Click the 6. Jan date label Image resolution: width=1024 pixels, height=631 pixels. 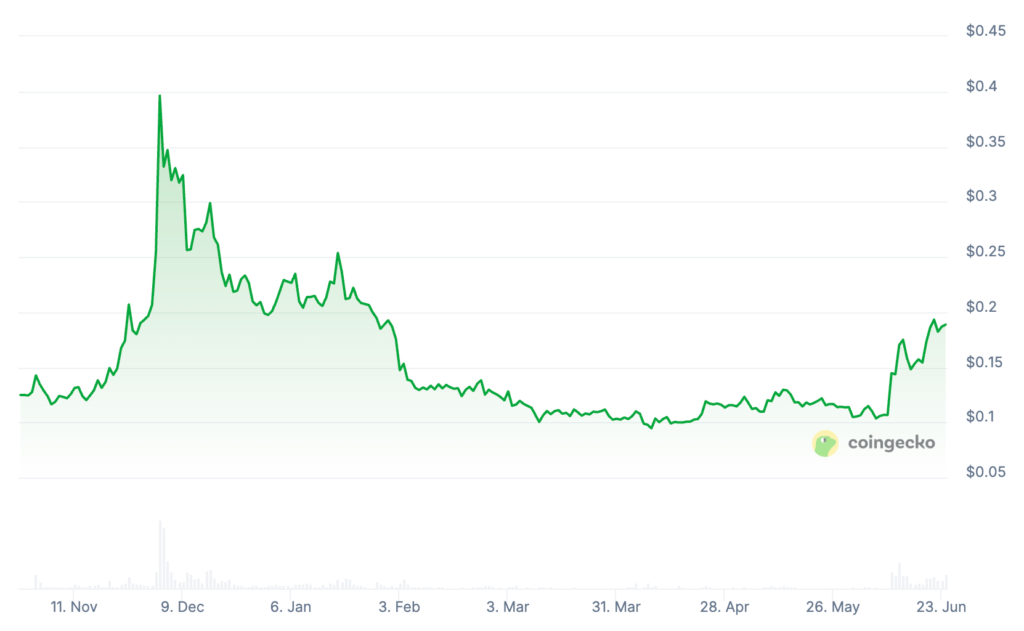click(292, 607)
